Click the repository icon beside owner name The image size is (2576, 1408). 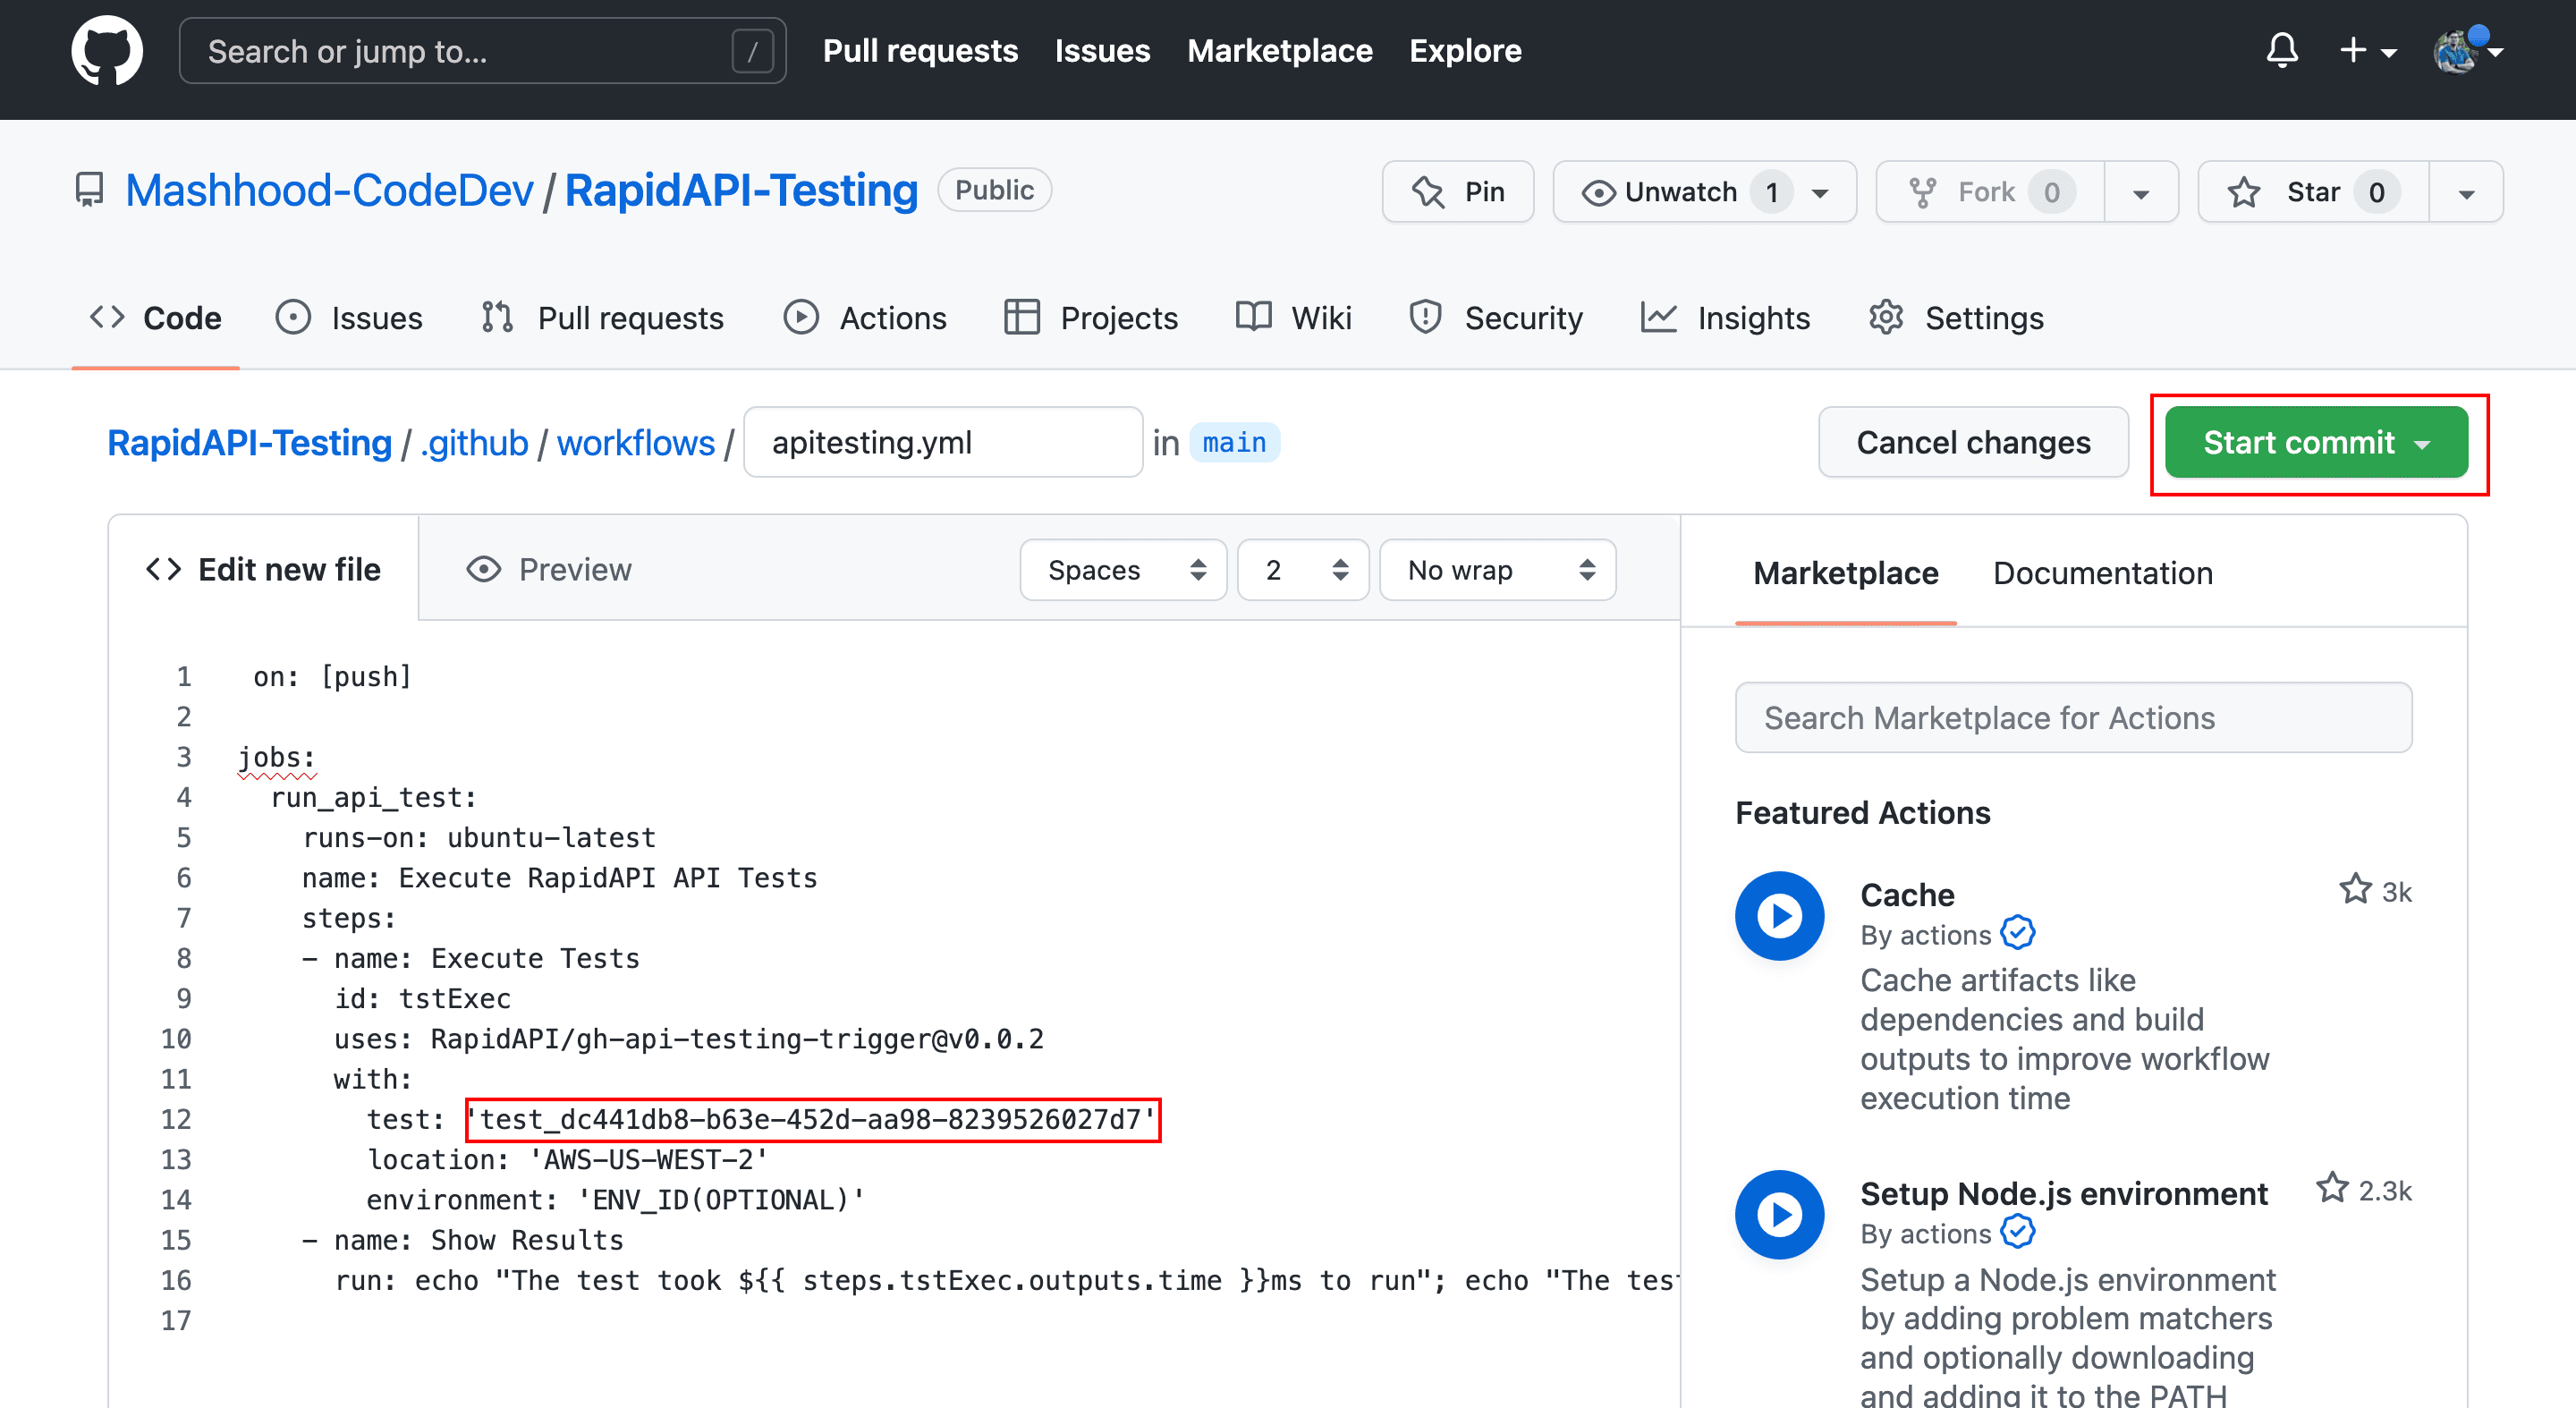[x=89, y=190]
